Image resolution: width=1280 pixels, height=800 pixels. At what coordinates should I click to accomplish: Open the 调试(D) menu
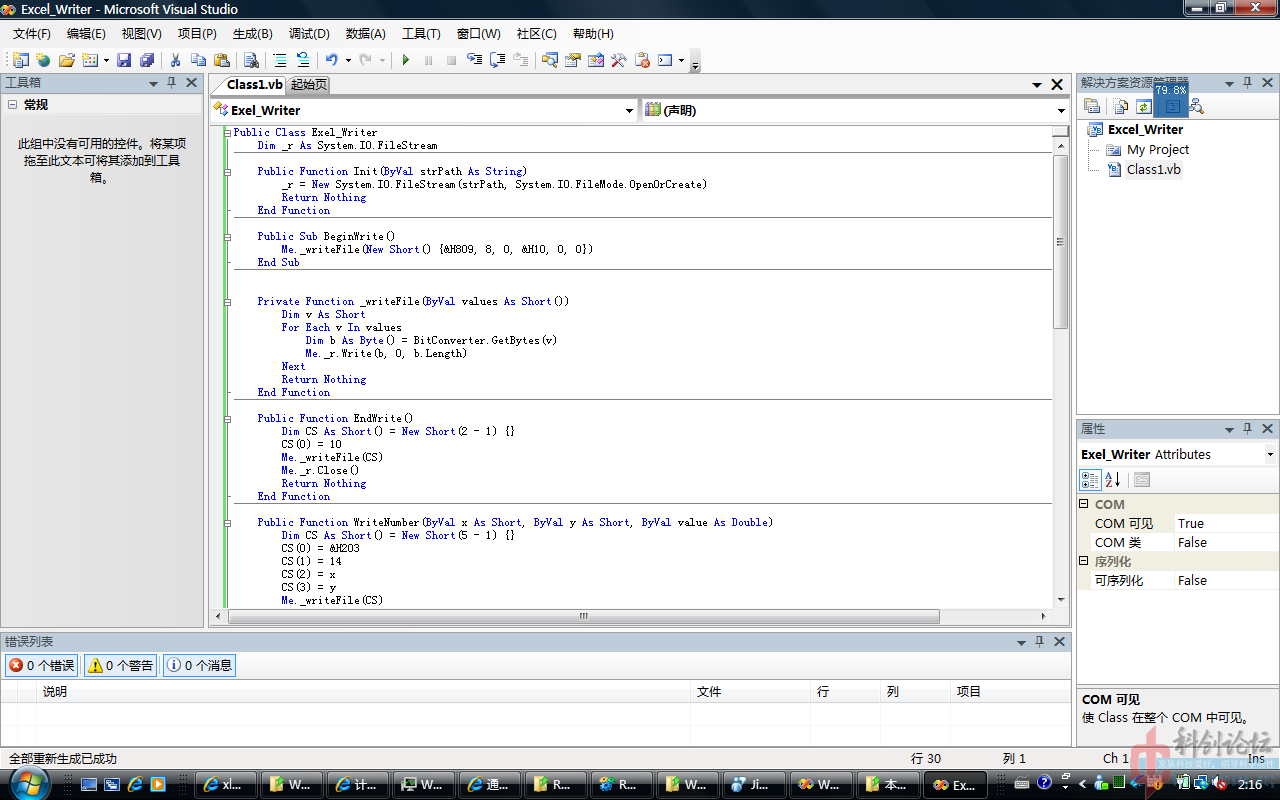click(x=309, y=33)
